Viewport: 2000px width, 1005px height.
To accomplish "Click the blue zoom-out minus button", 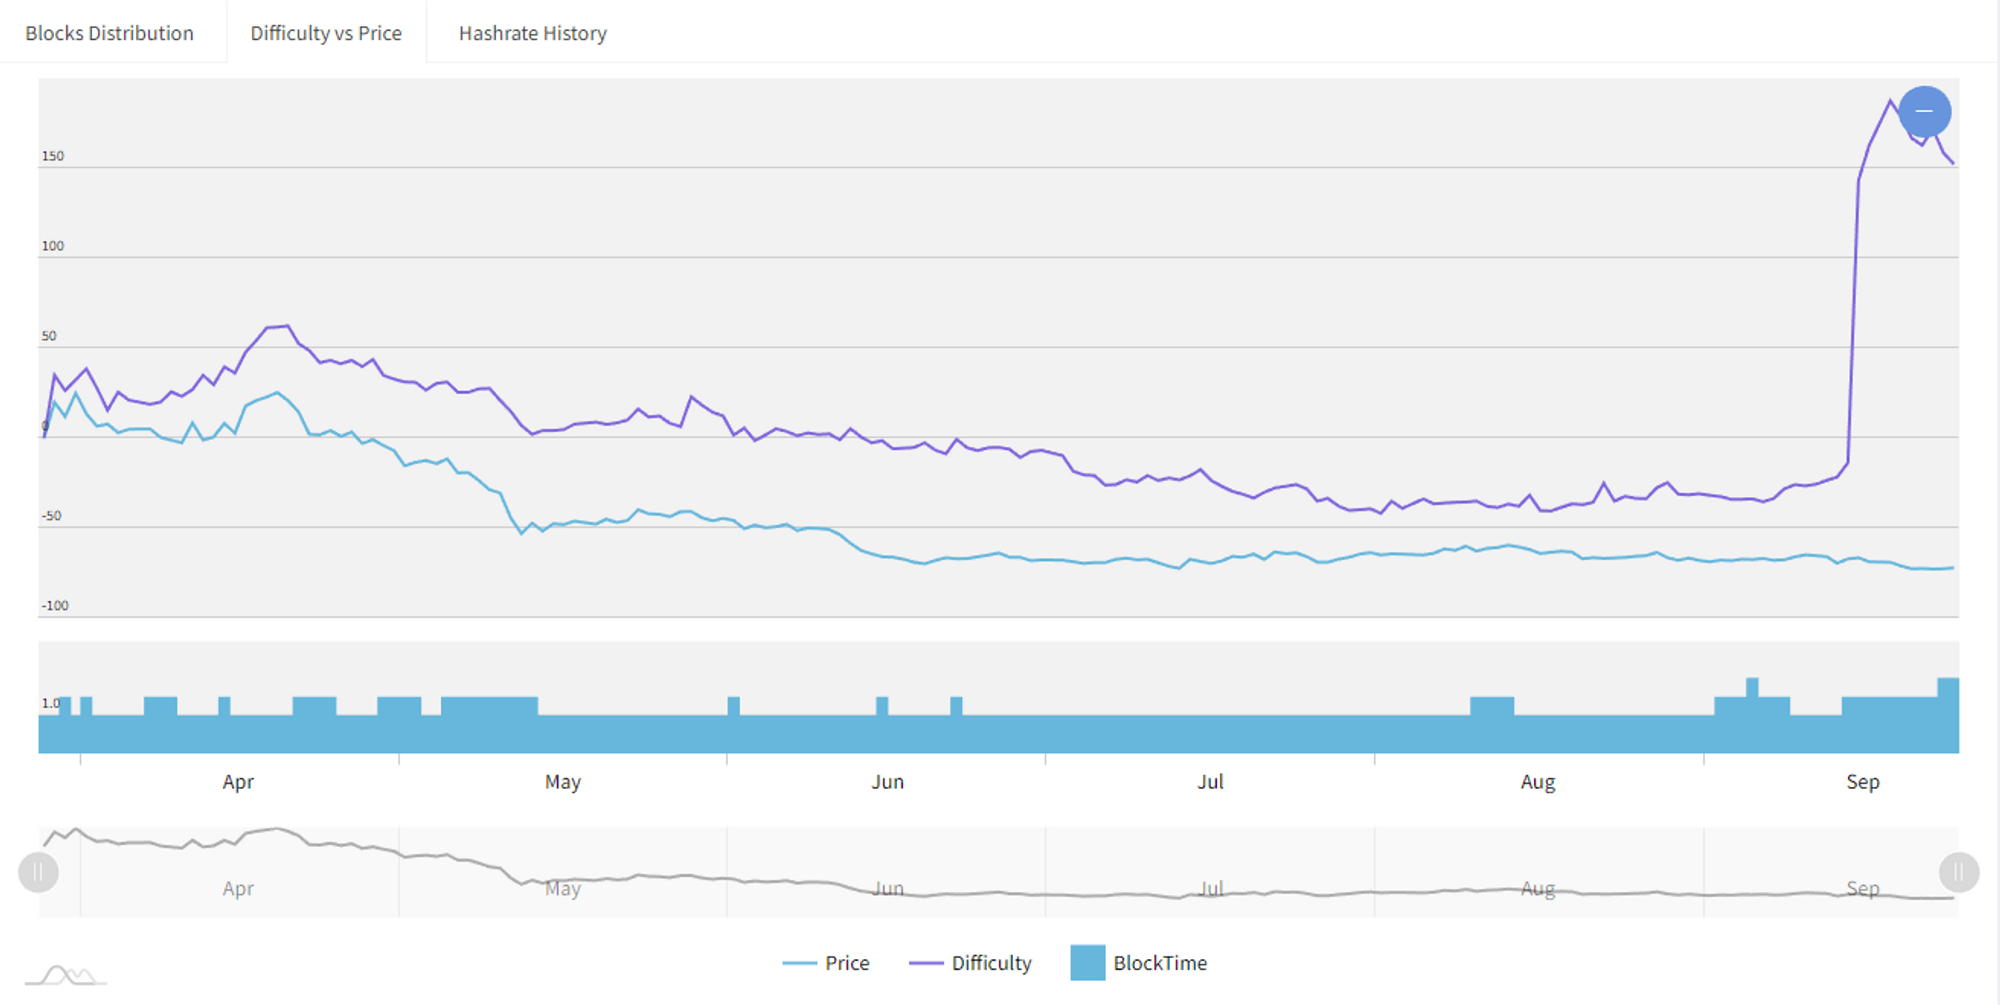I will point(1924,111).
